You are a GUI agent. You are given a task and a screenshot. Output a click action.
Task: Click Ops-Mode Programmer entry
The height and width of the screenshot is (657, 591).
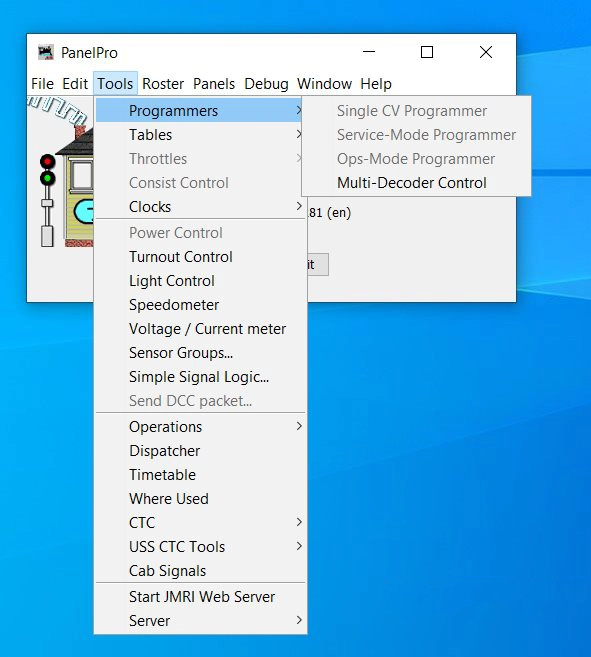[x=416, y=159]
